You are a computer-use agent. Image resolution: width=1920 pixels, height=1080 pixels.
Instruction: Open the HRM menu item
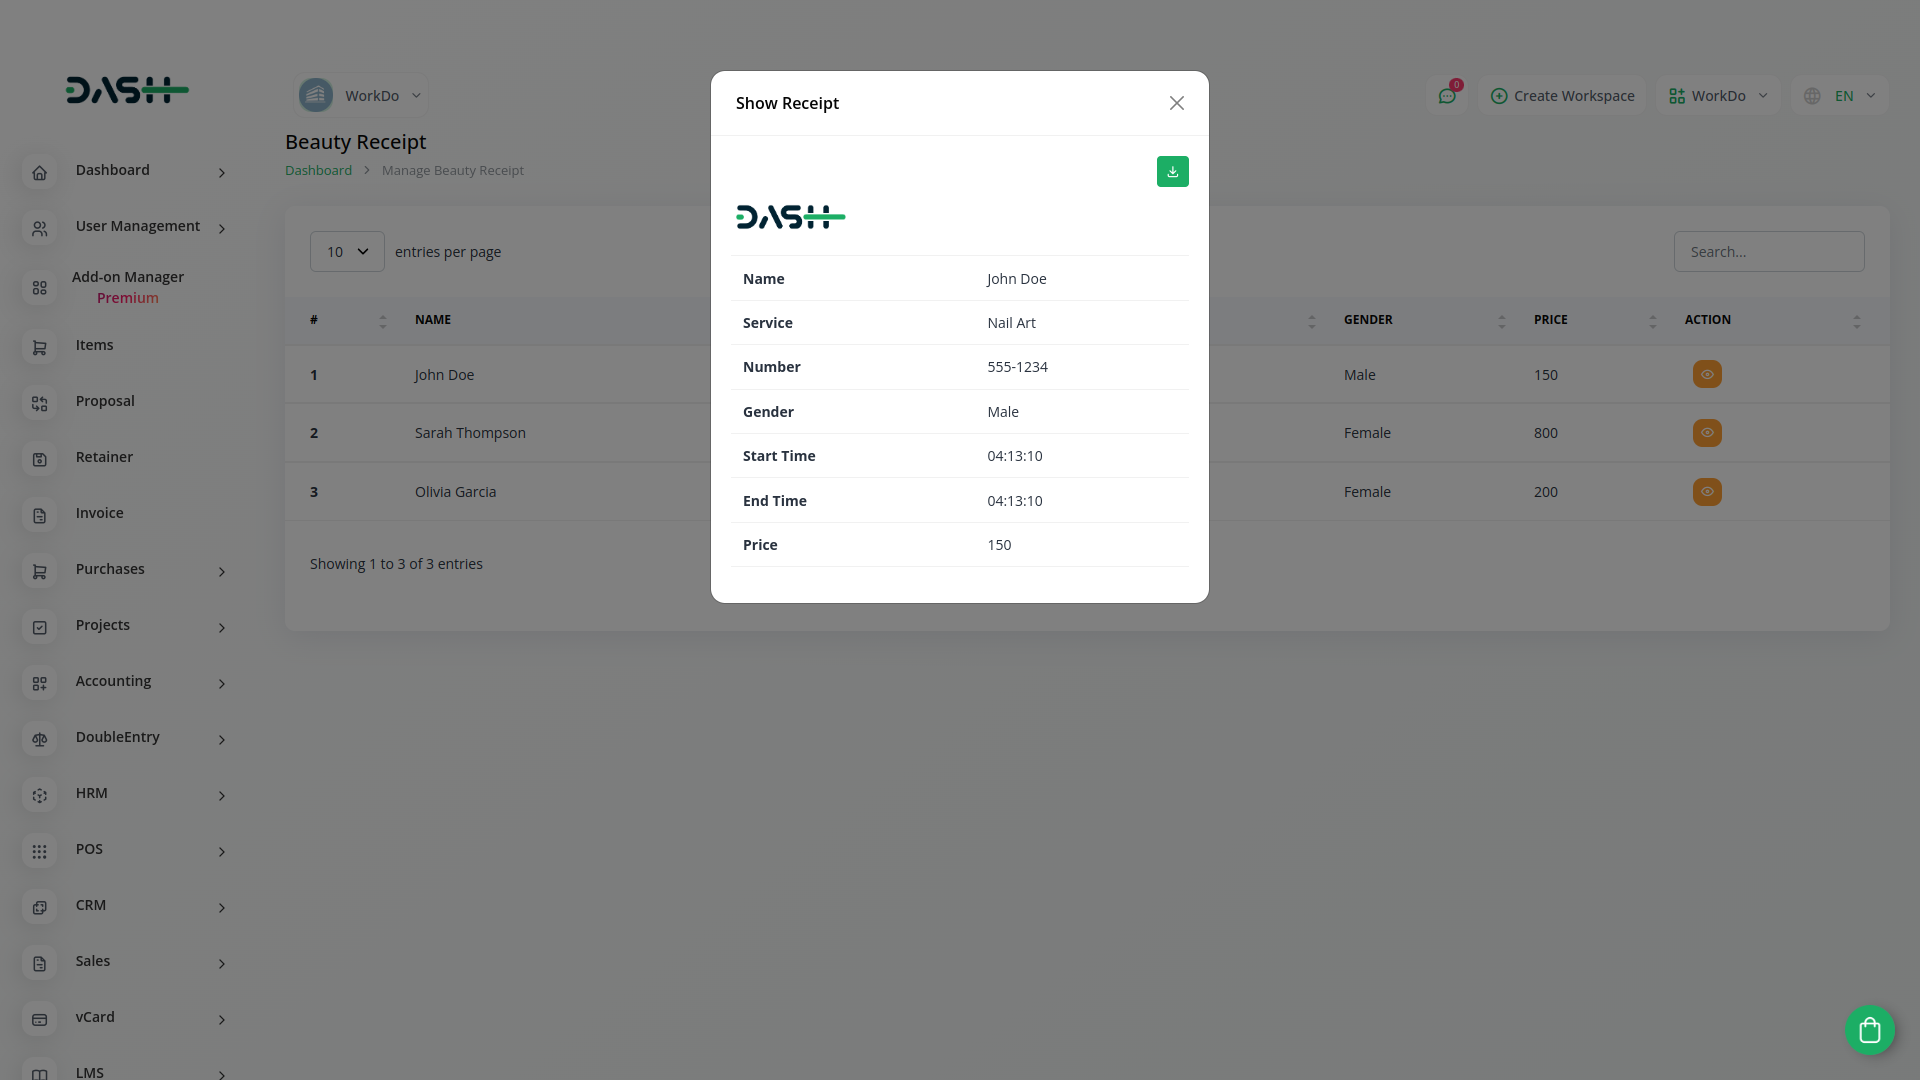(x=92, y=793)
